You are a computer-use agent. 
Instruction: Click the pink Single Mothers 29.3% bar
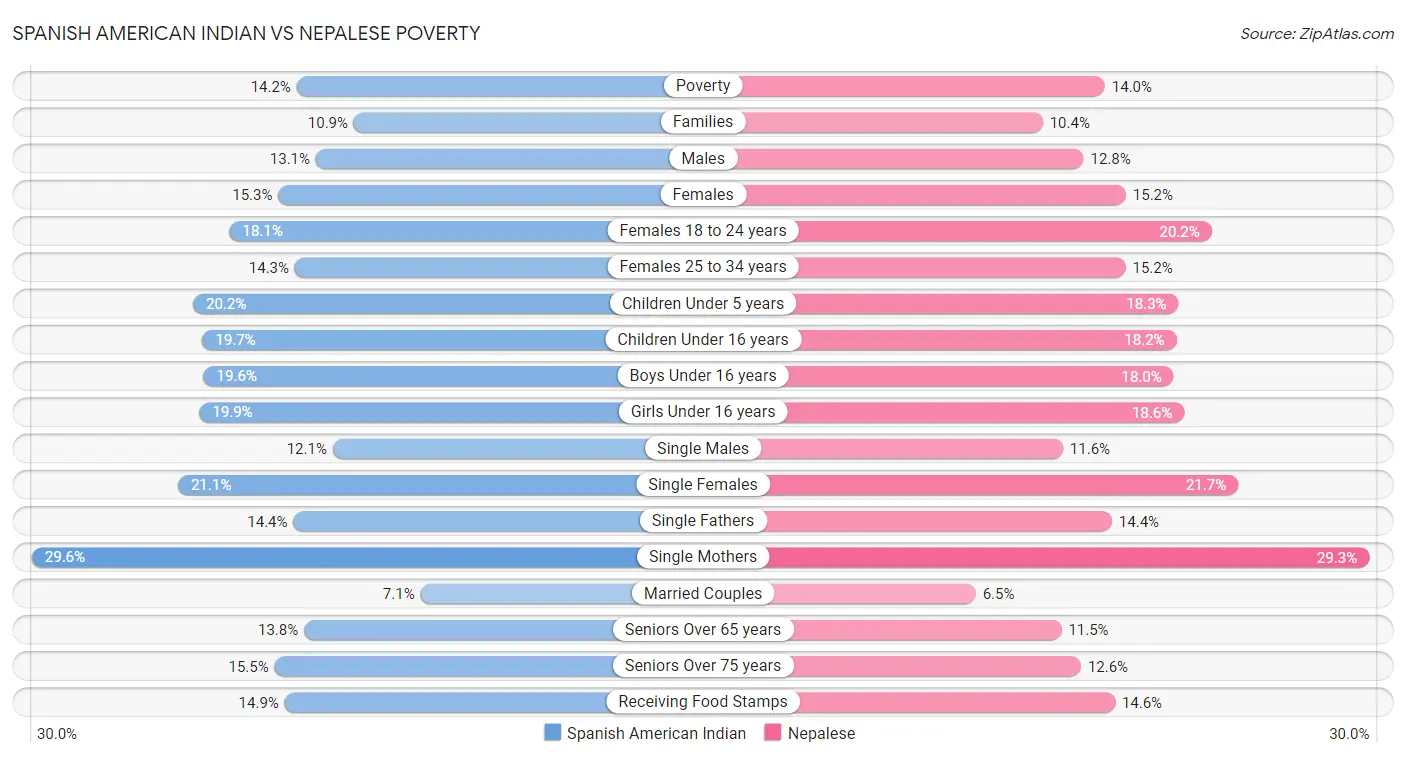click(1060, 557)
